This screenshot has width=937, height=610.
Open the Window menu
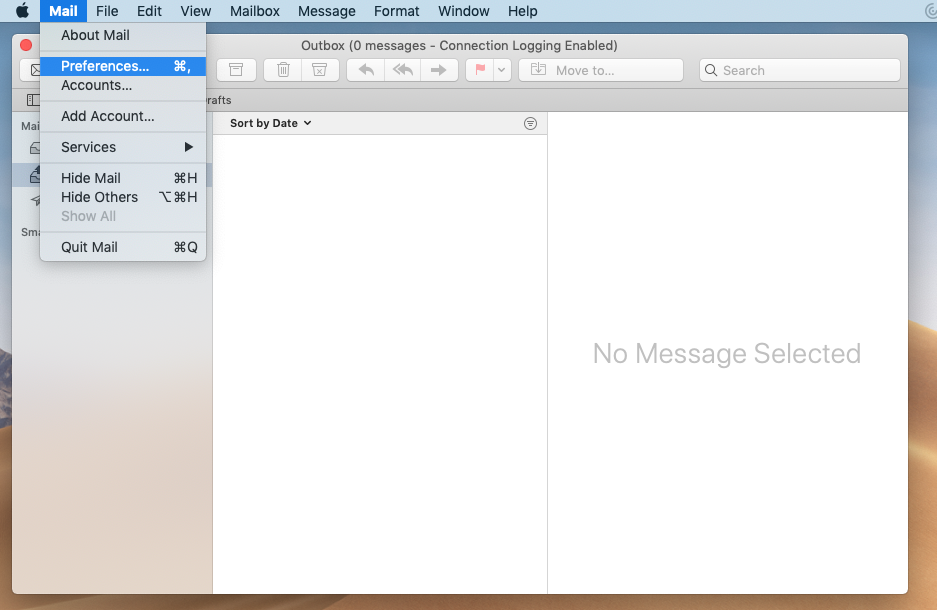[464, 11]
